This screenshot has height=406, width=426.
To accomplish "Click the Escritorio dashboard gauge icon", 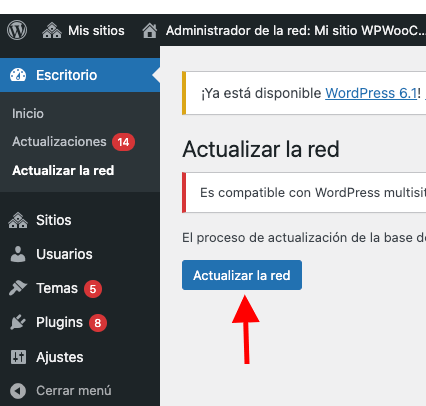I will 18,75.
